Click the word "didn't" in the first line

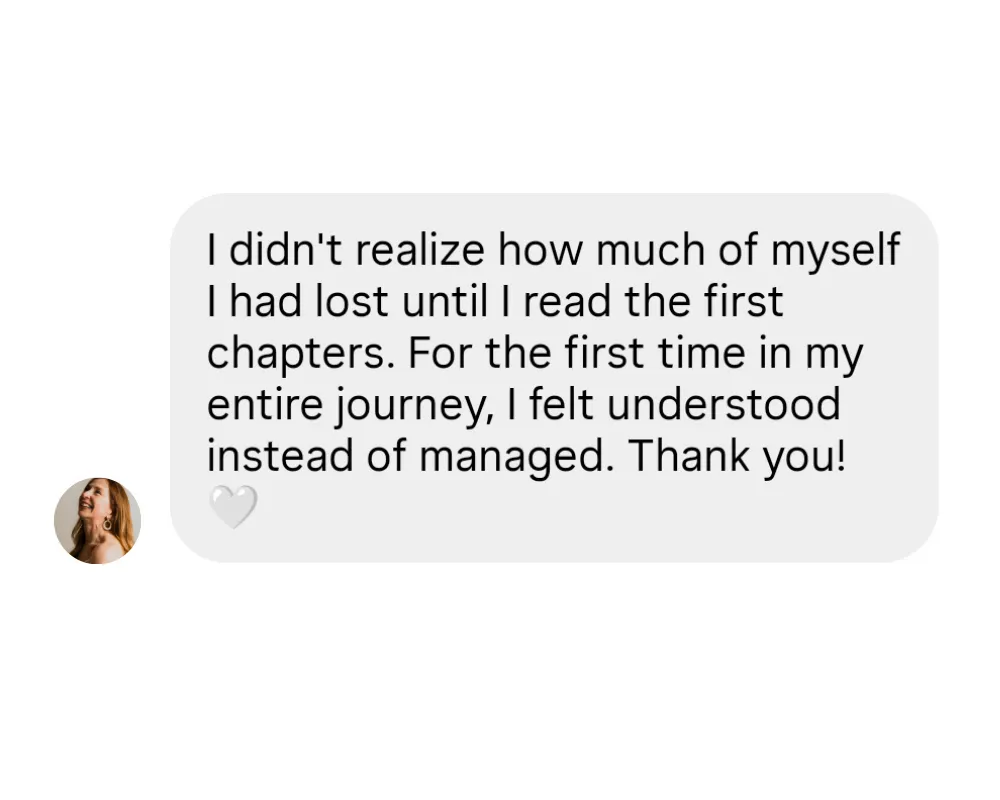[287, 250]
